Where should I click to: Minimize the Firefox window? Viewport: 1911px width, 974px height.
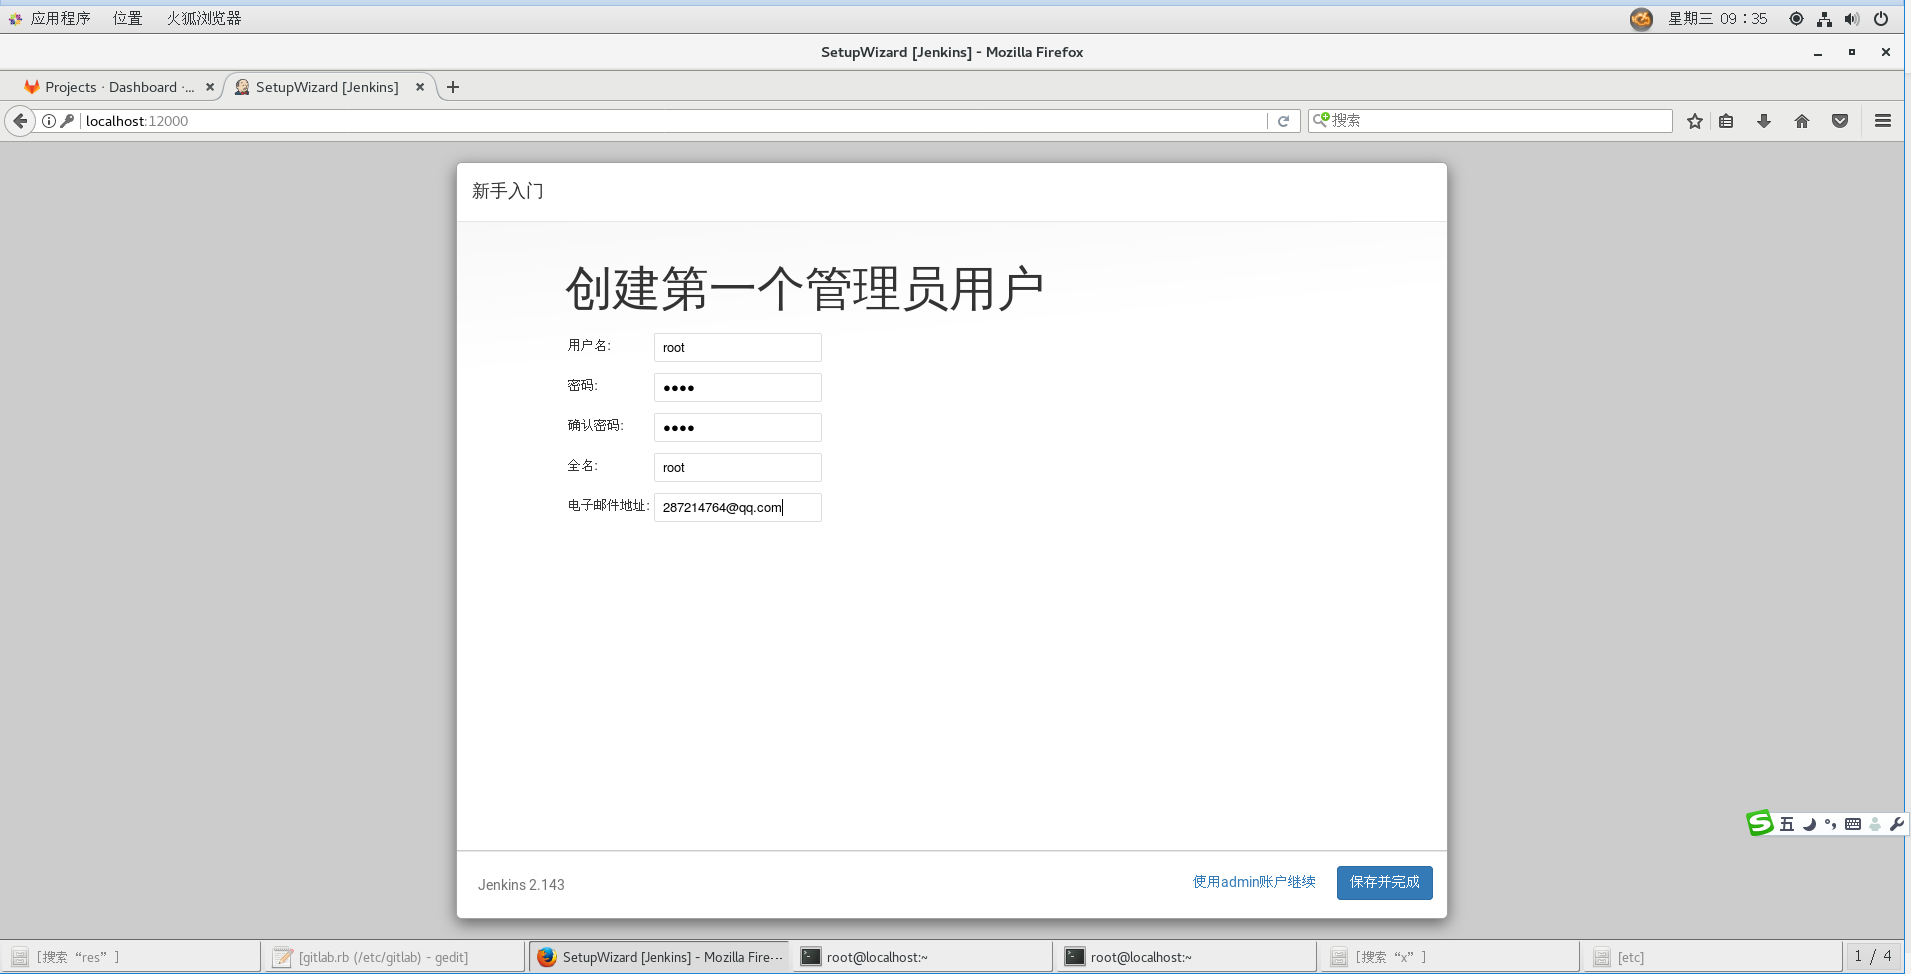coord(1818,52)
